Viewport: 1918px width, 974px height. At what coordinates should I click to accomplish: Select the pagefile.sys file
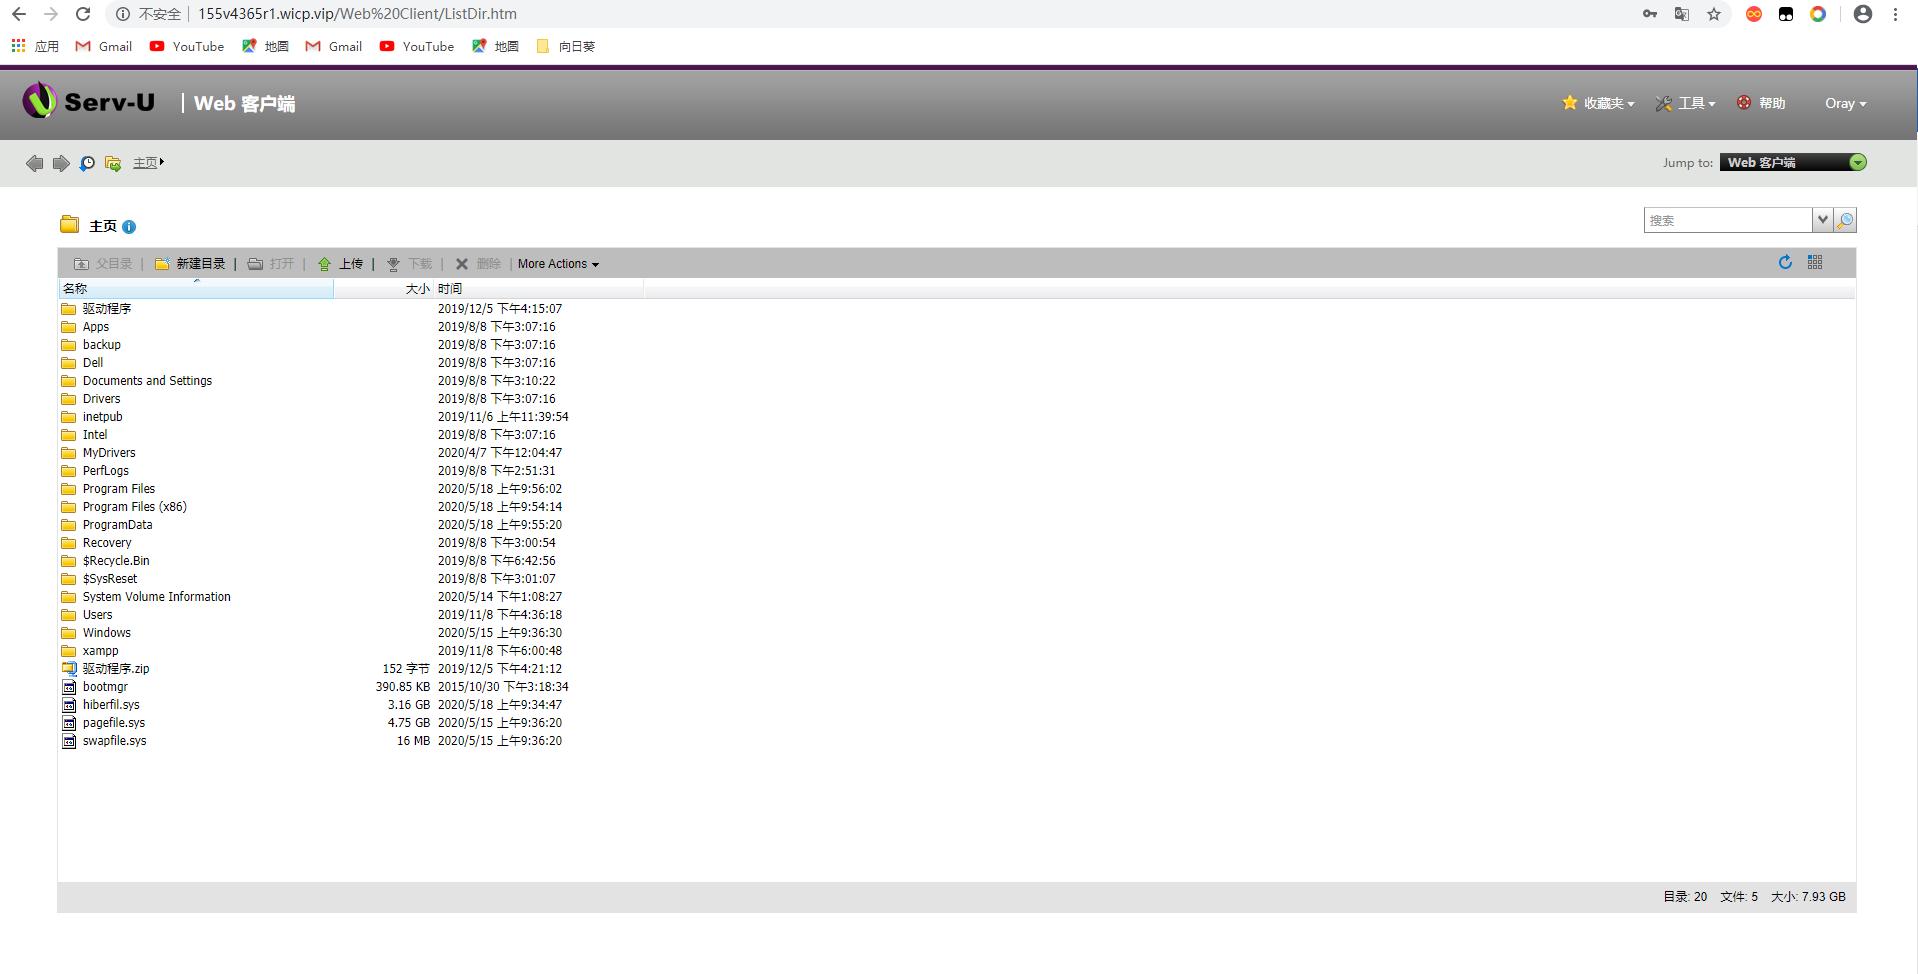click(114, 723)
